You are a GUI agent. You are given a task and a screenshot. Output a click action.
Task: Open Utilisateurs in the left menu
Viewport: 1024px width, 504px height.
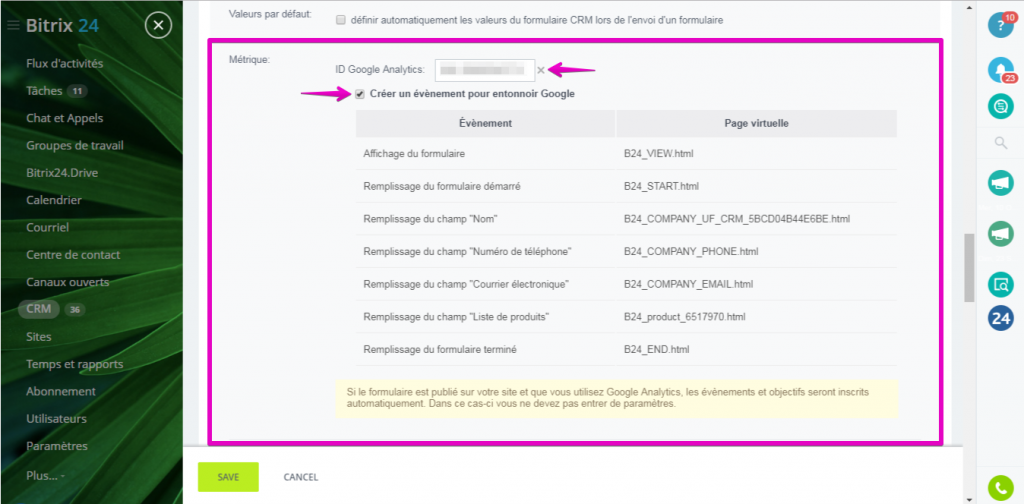pyautogui.click(x=57, y=419)
